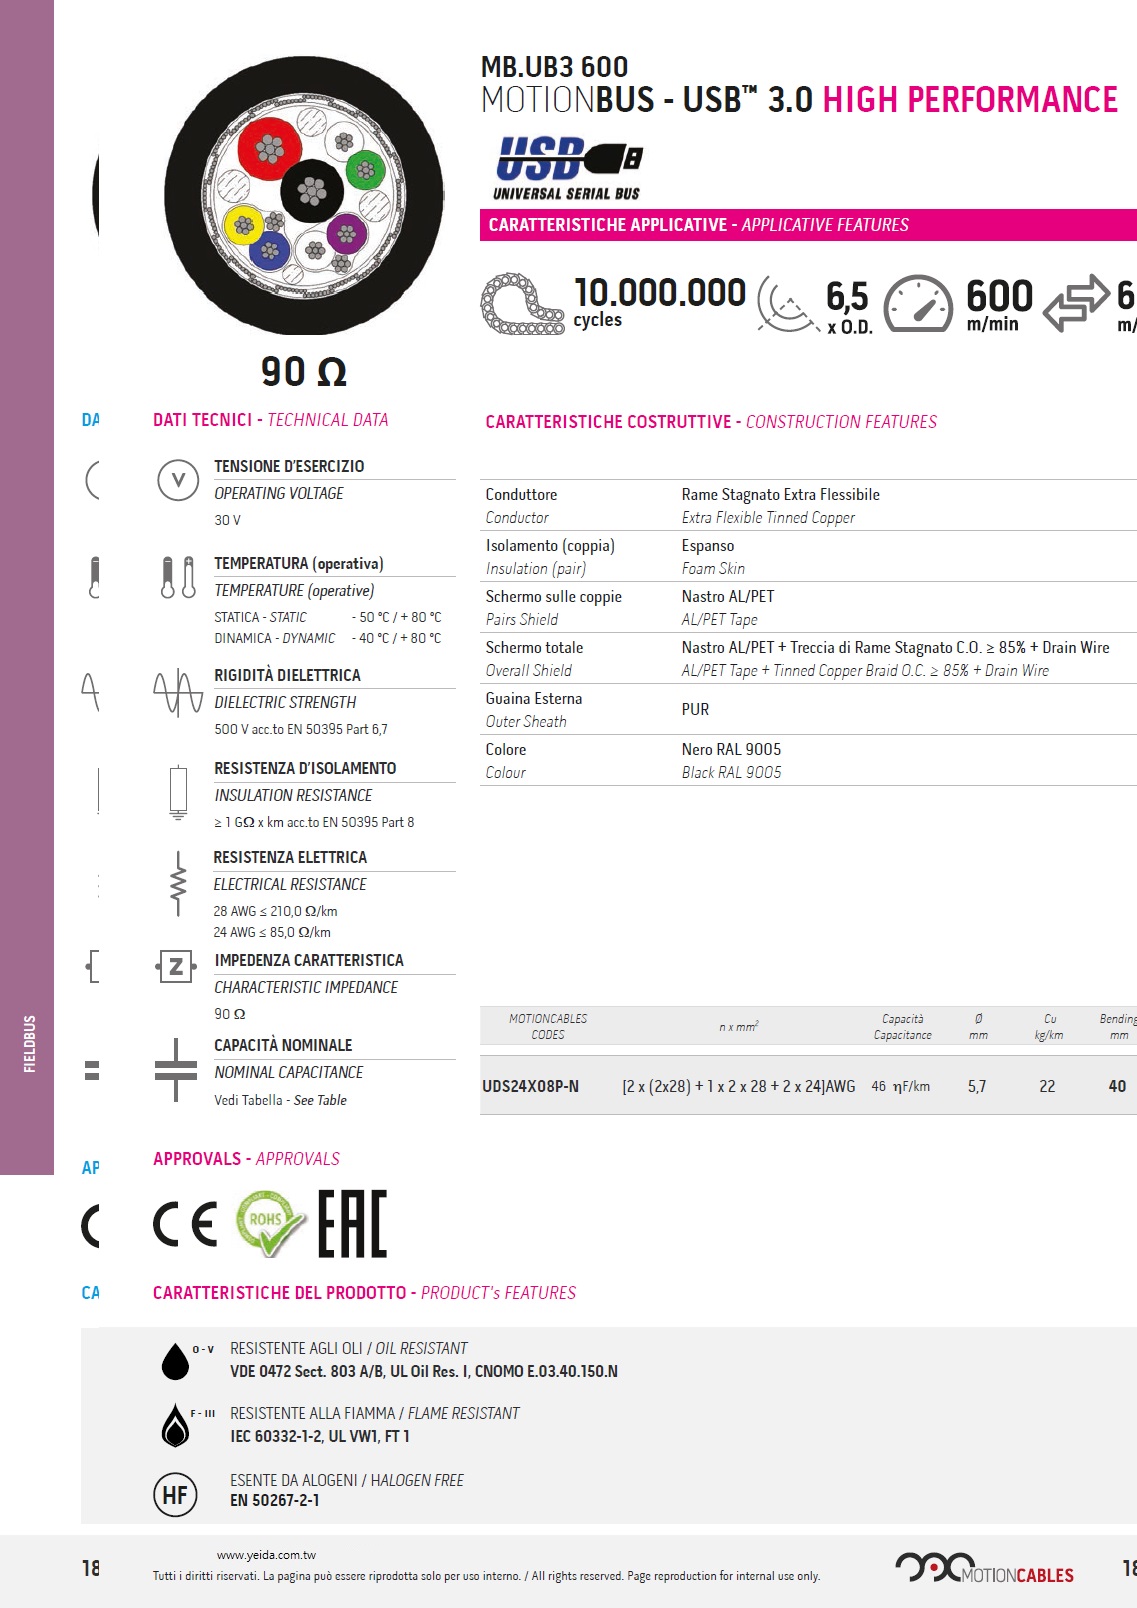
Task: Open the cable cross-section image
Action: [x=304, y=195]
